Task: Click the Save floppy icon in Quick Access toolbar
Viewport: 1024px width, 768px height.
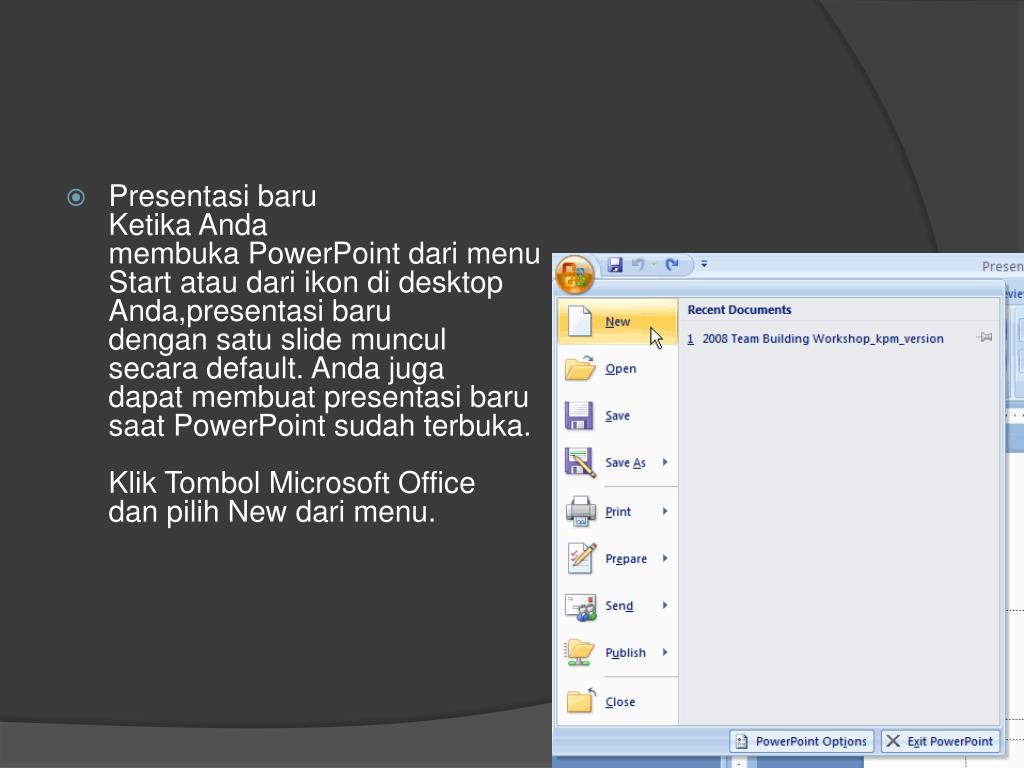Action: [615, 264]
